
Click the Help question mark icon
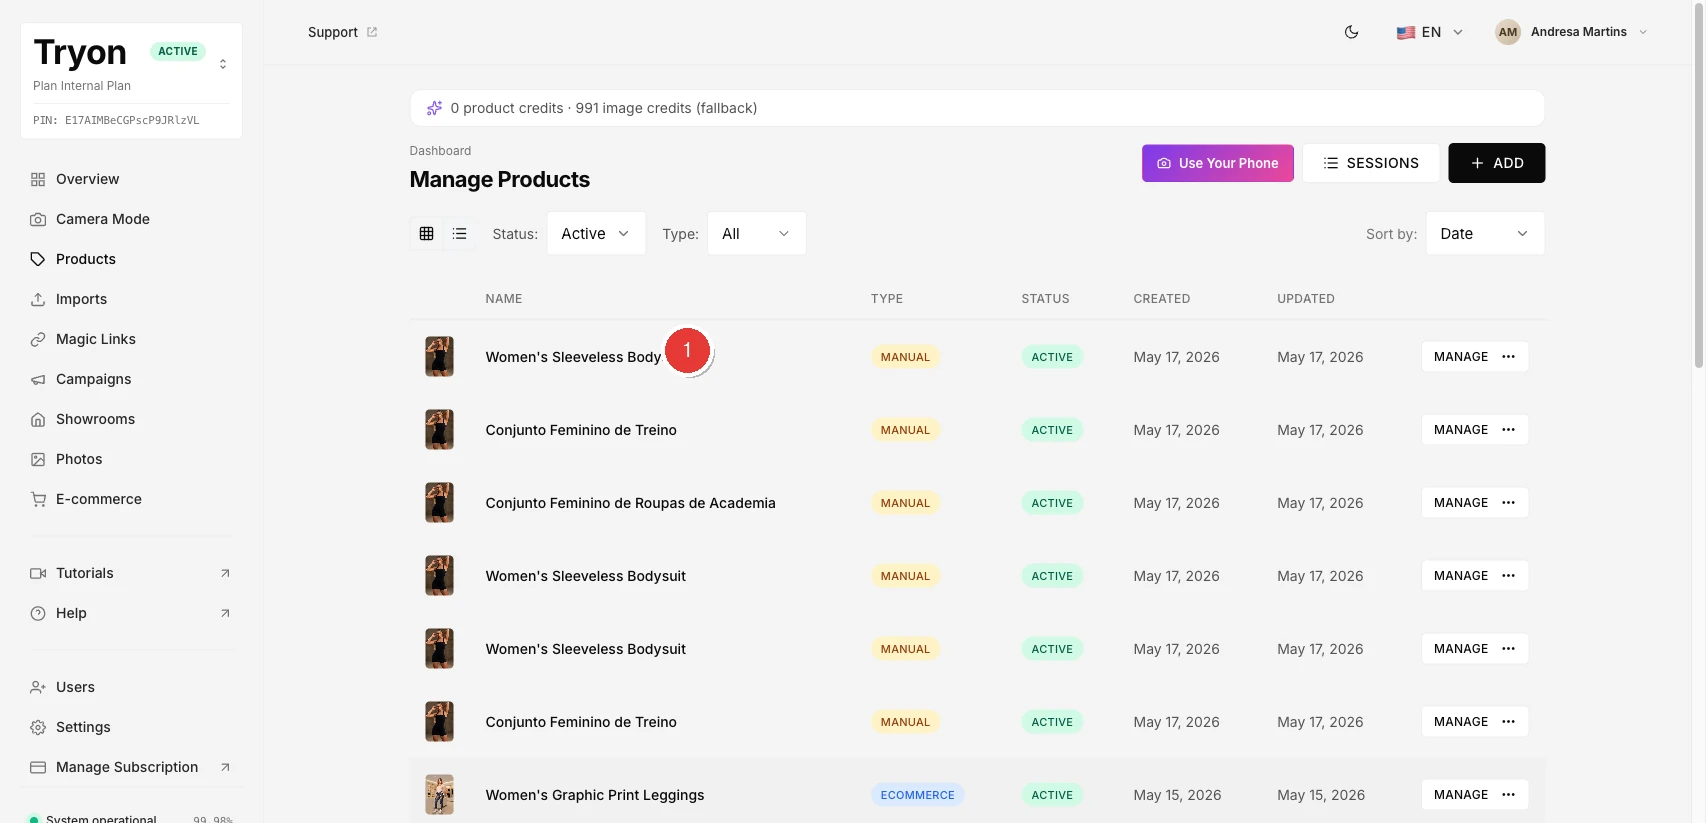[38, 613]
